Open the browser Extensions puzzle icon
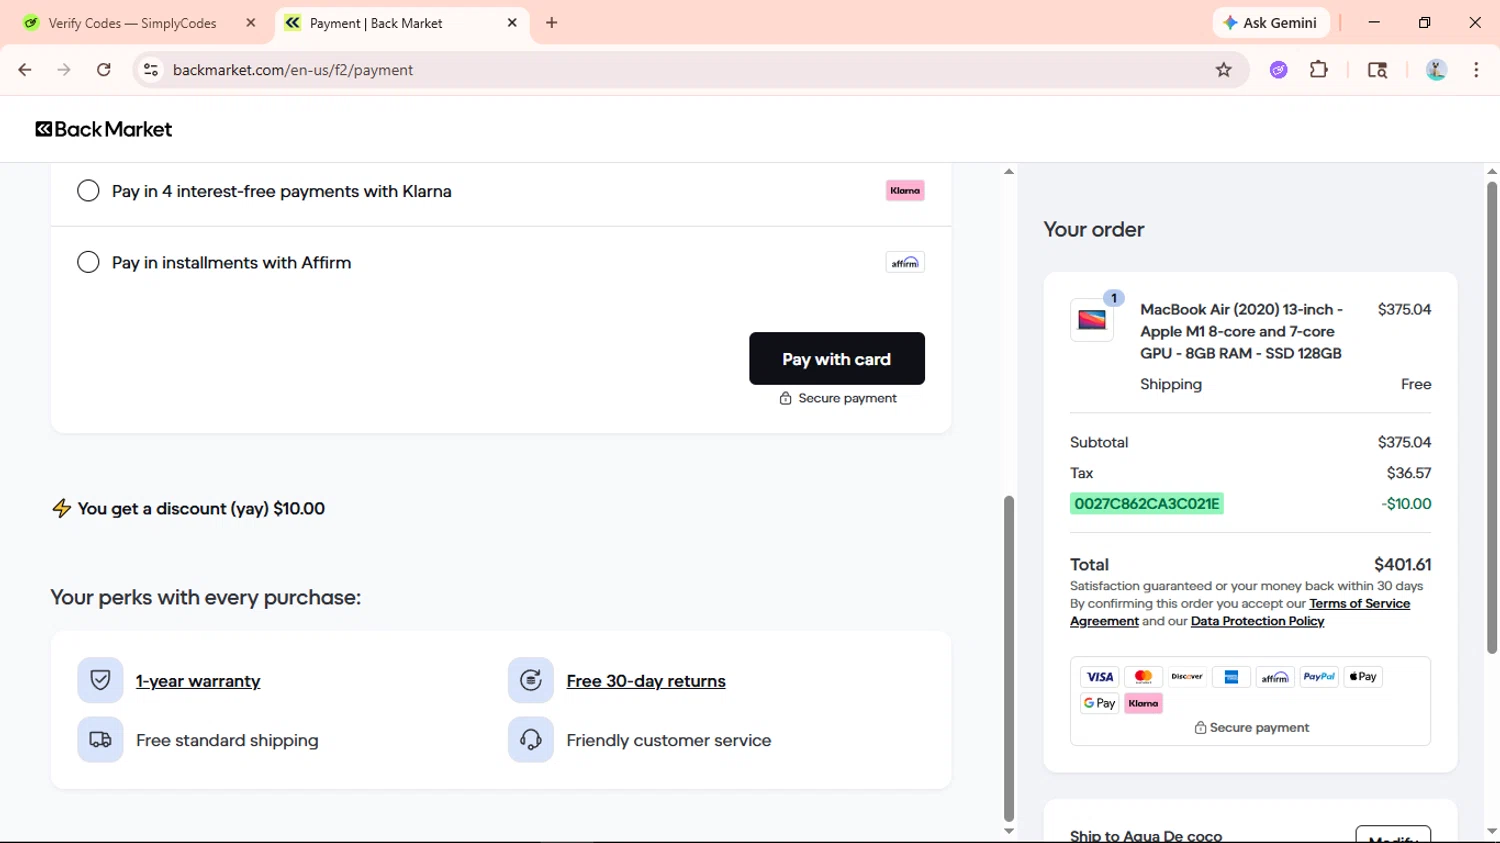 (1319, 70)
